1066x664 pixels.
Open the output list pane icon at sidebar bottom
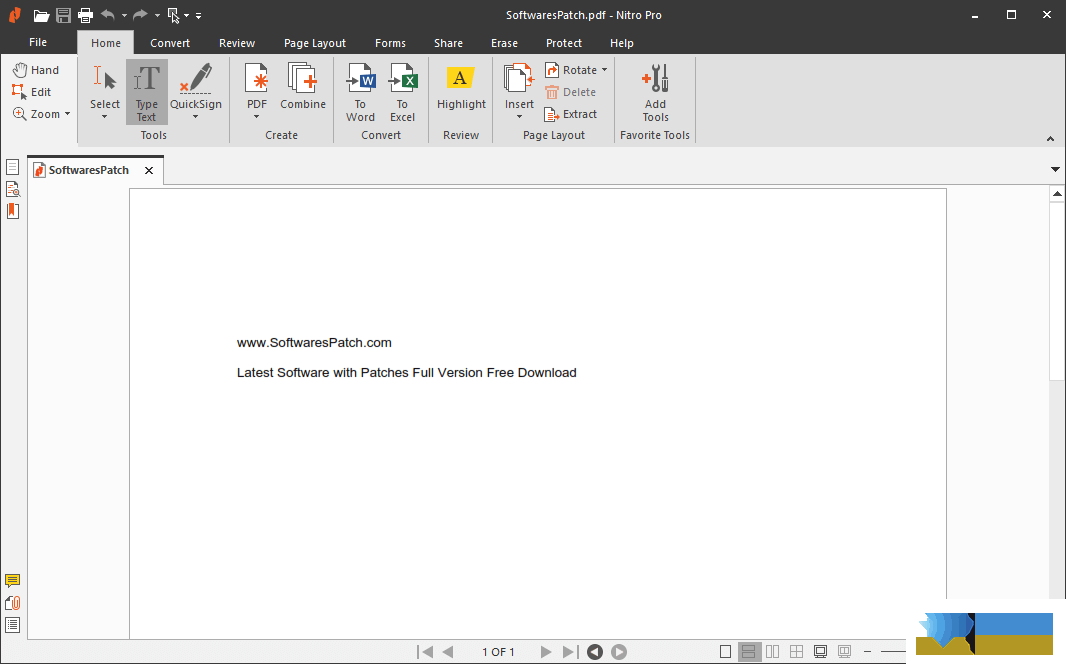coord(12,625)
